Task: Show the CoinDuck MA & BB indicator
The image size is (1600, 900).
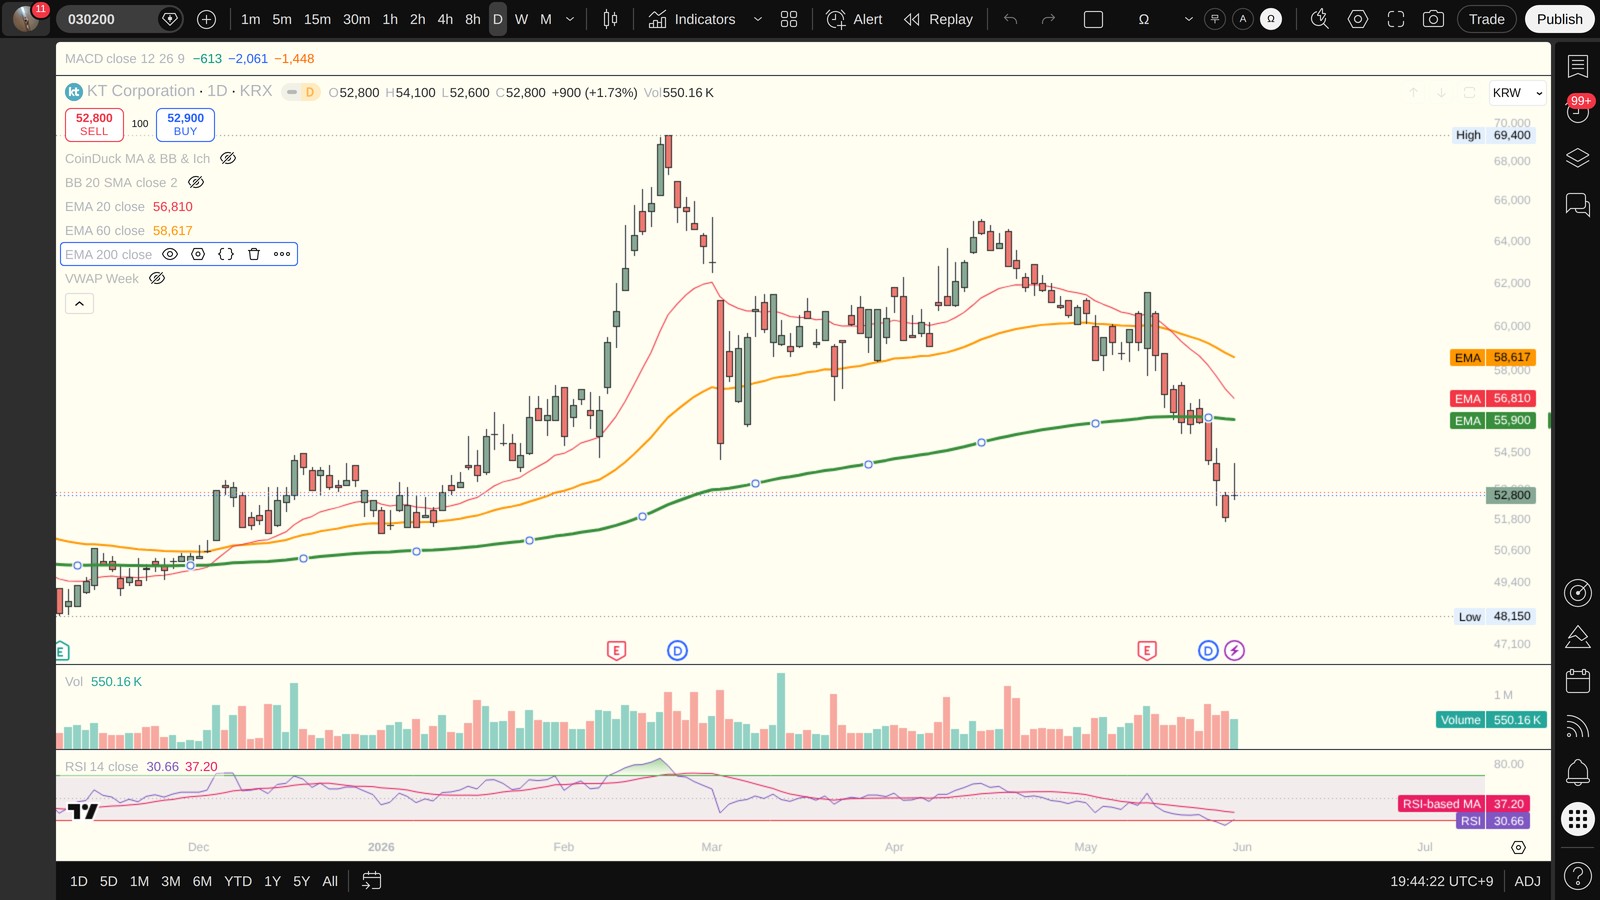Action: pos(228,158)
